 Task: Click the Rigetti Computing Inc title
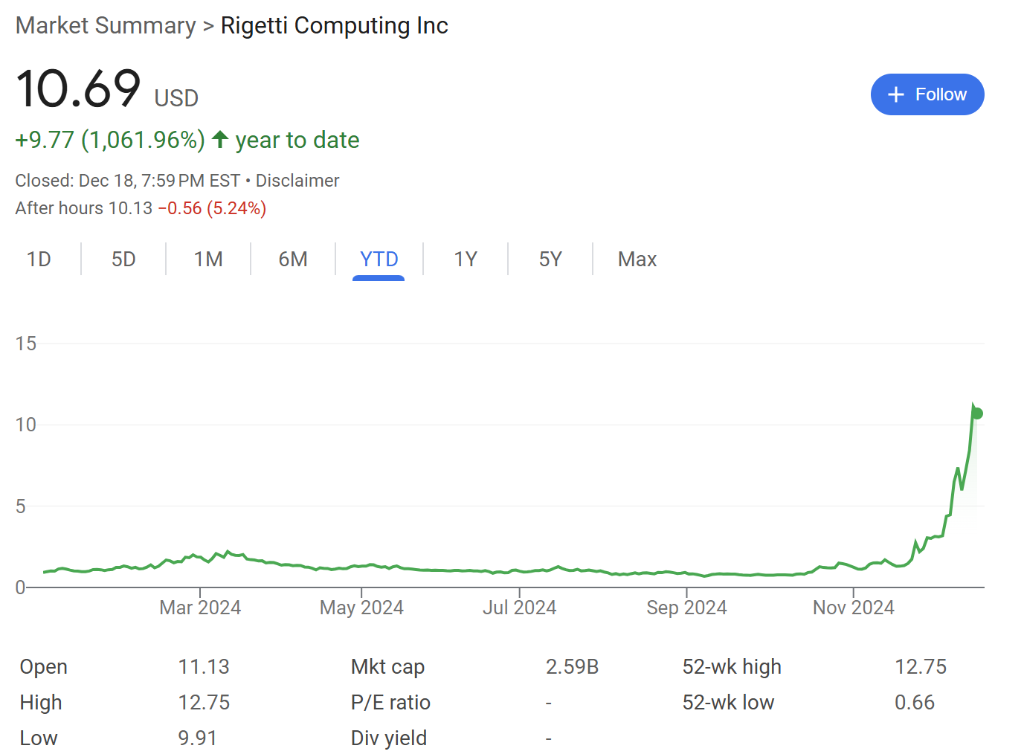click(x=334, y=26)
